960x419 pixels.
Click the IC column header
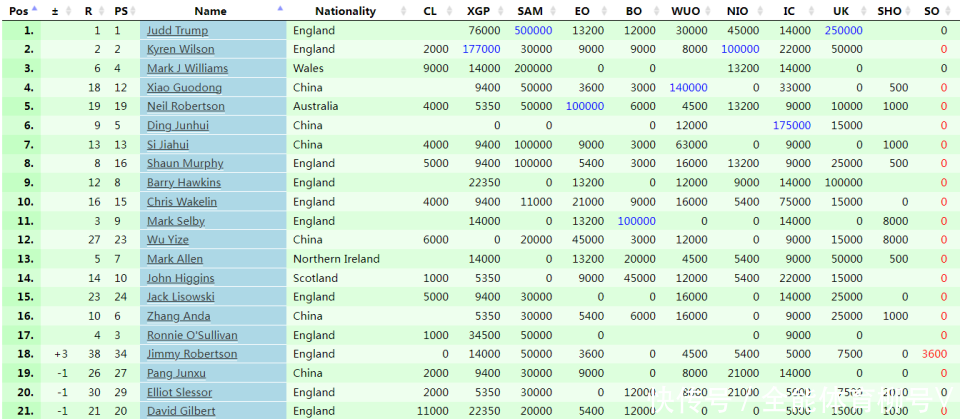(x=789, y=11)
